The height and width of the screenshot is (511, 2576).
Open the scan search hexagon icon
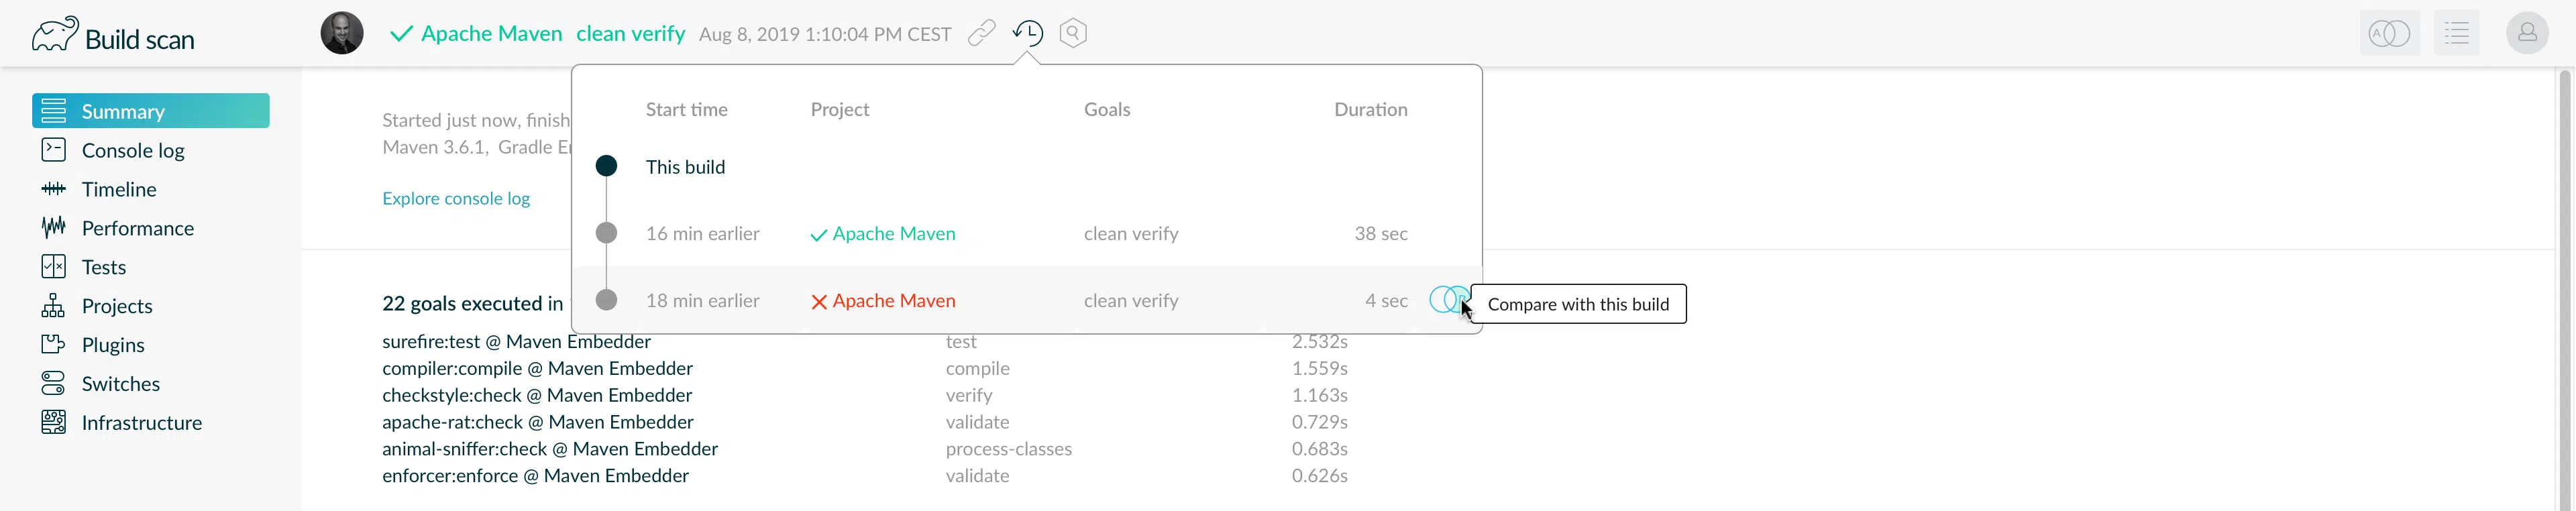point(1073,33)
